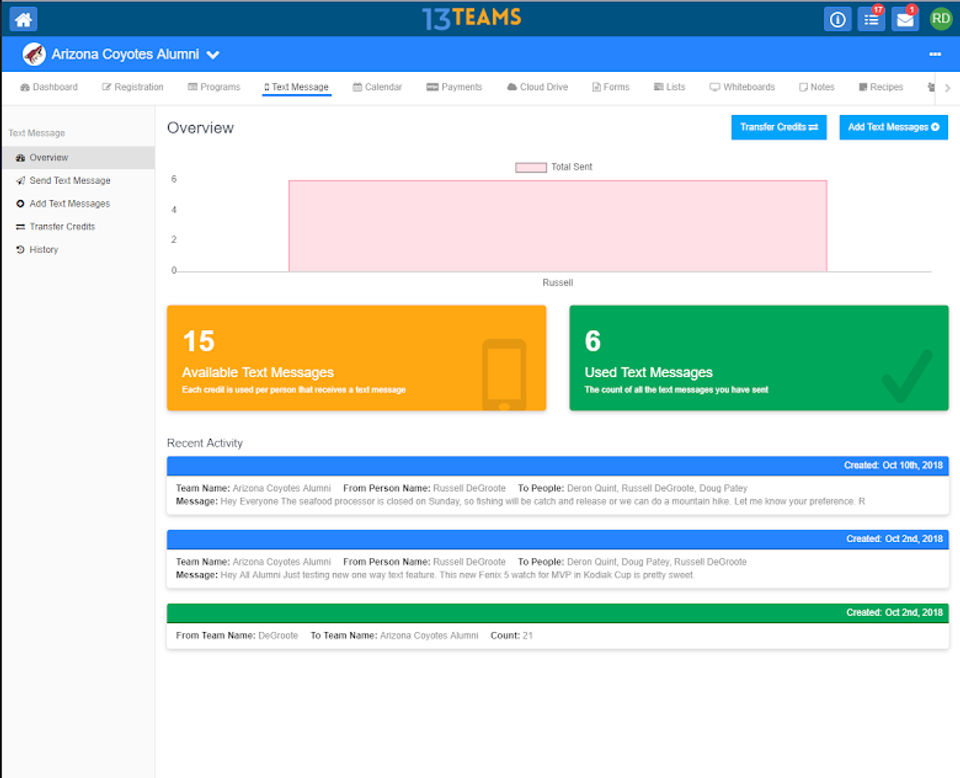Click the blue Transfer Credits button
960x778 pixels.
[x=779, y=127]
